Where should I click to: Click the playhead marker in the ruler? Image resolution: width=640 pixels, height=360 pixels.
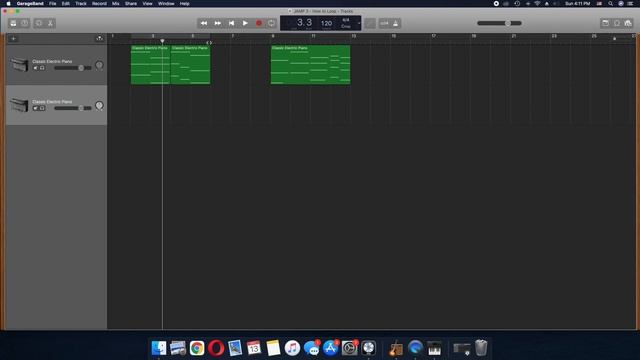[x=162, y=41]
